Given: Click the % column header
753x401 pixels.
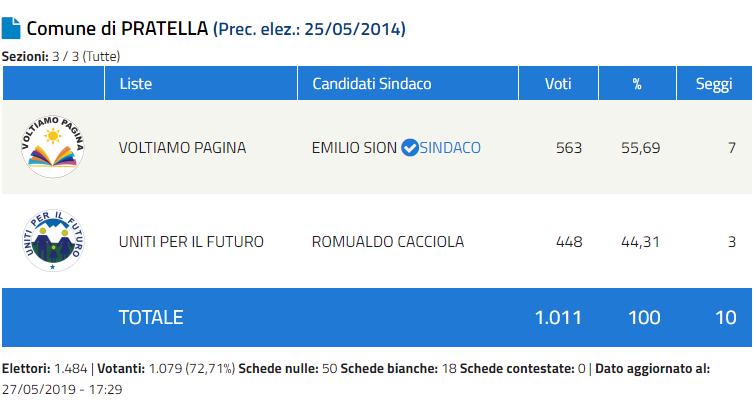Looking at the screenshot, I should click(x=636, y=83).
